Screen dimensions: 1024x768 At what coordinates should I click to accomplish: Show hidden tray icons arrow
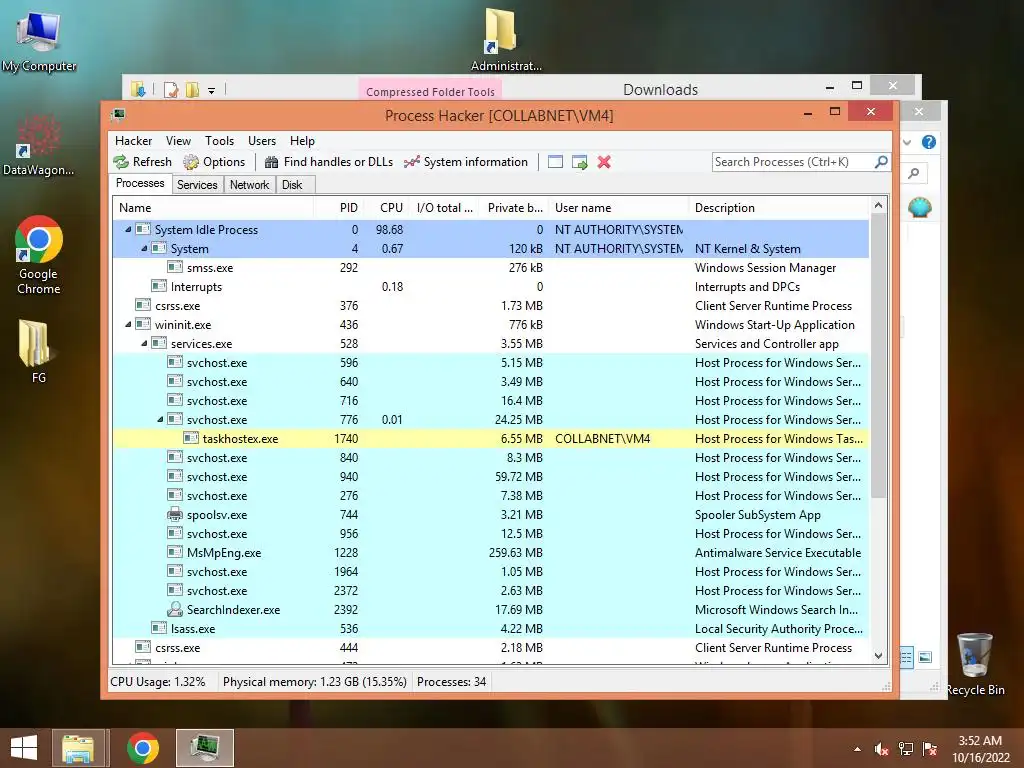(x=857, y=749)
